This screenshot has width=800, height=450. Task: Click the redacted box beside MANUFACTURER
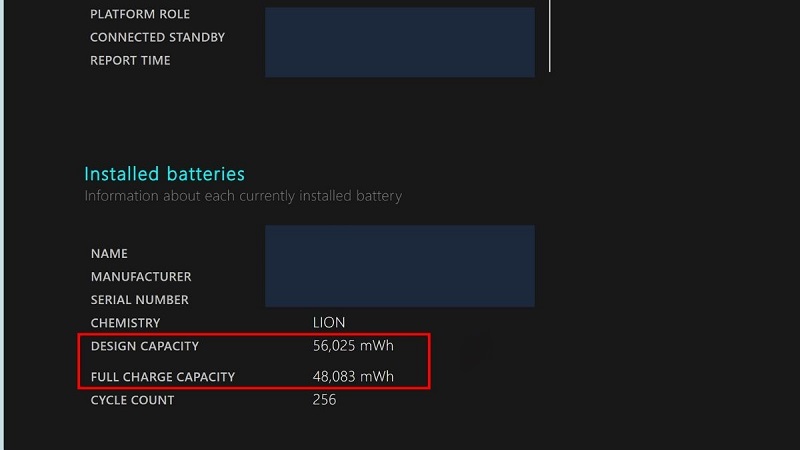(399, 277)
